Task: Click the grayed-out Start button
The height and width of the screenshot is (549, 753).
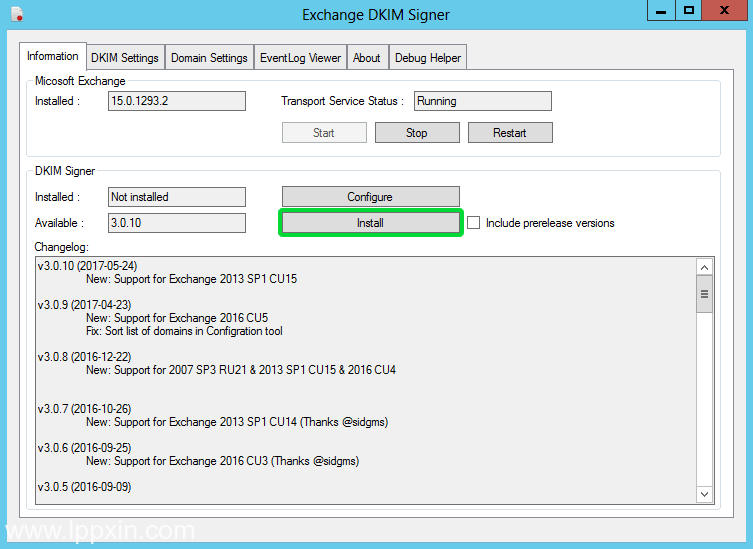Action: coord(324,133)
